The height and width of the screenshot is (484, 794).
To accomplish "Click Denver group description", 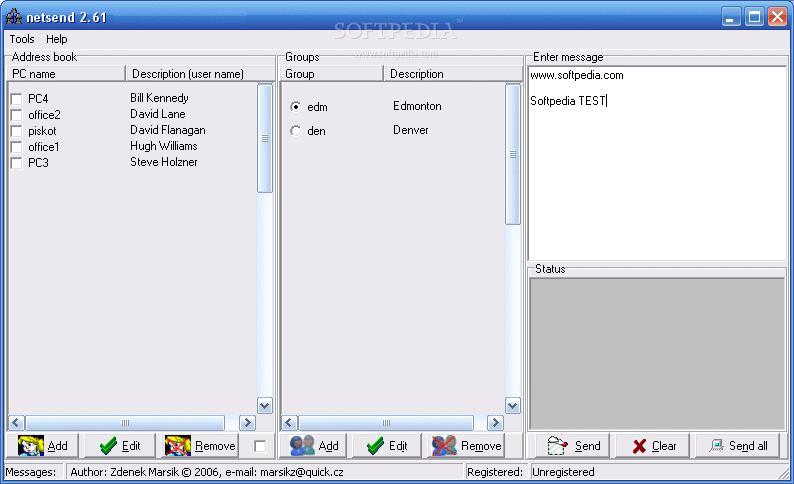I will click(x=411, y=130).
